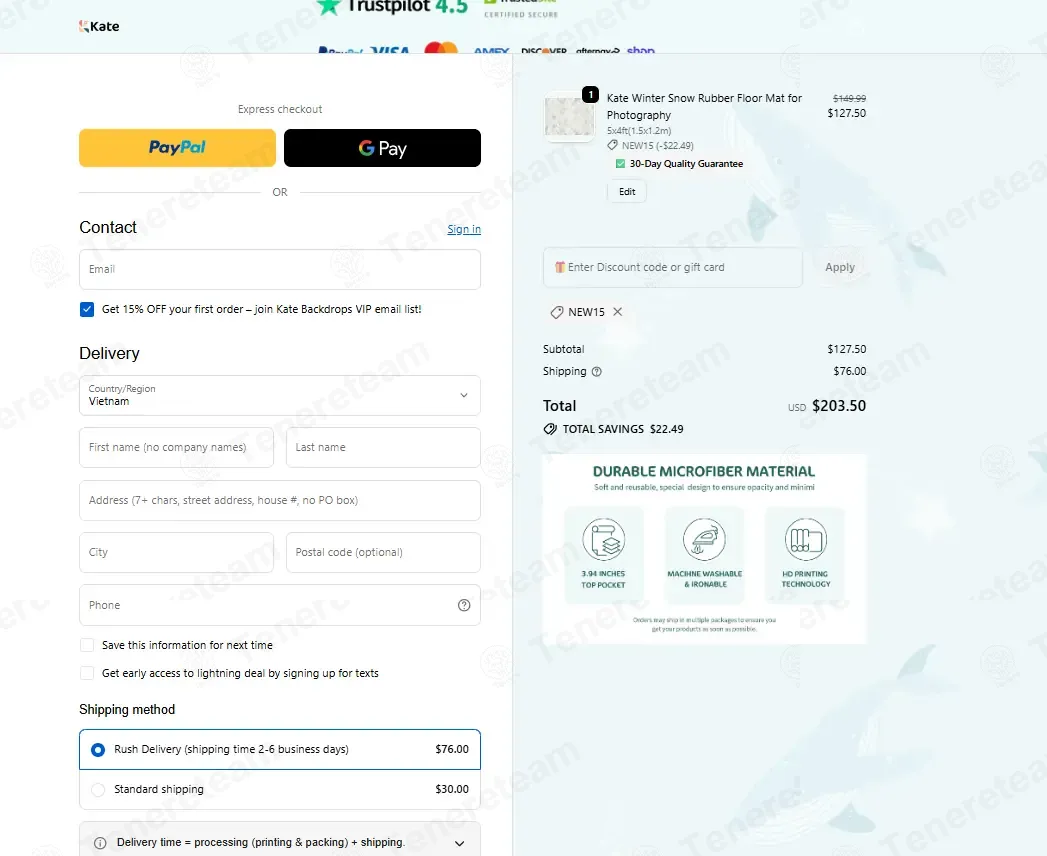Viewport: 1047px width, 856px height.
Task: Click the struck-through $149.99 price
Action: click(849, 98)
